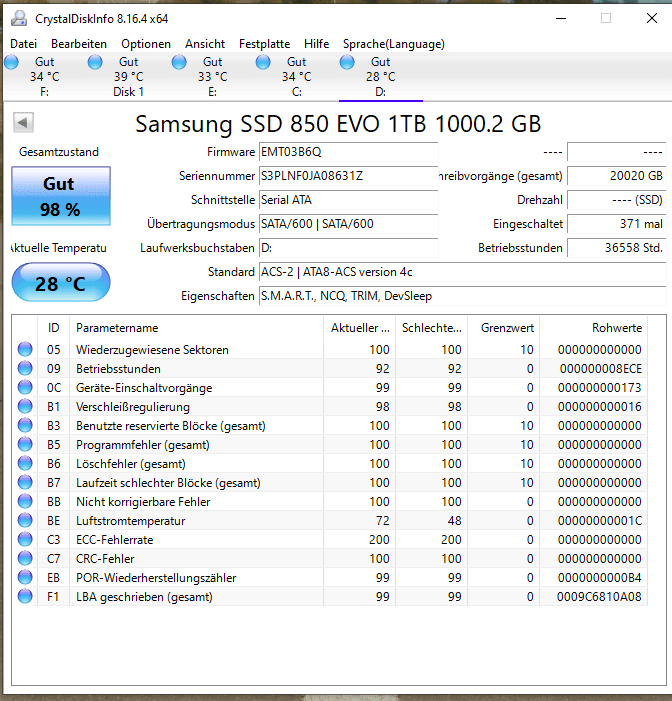The image size is (672, 701).
Task: Click the Übertragungsmodus field
Action: [348, 224]
